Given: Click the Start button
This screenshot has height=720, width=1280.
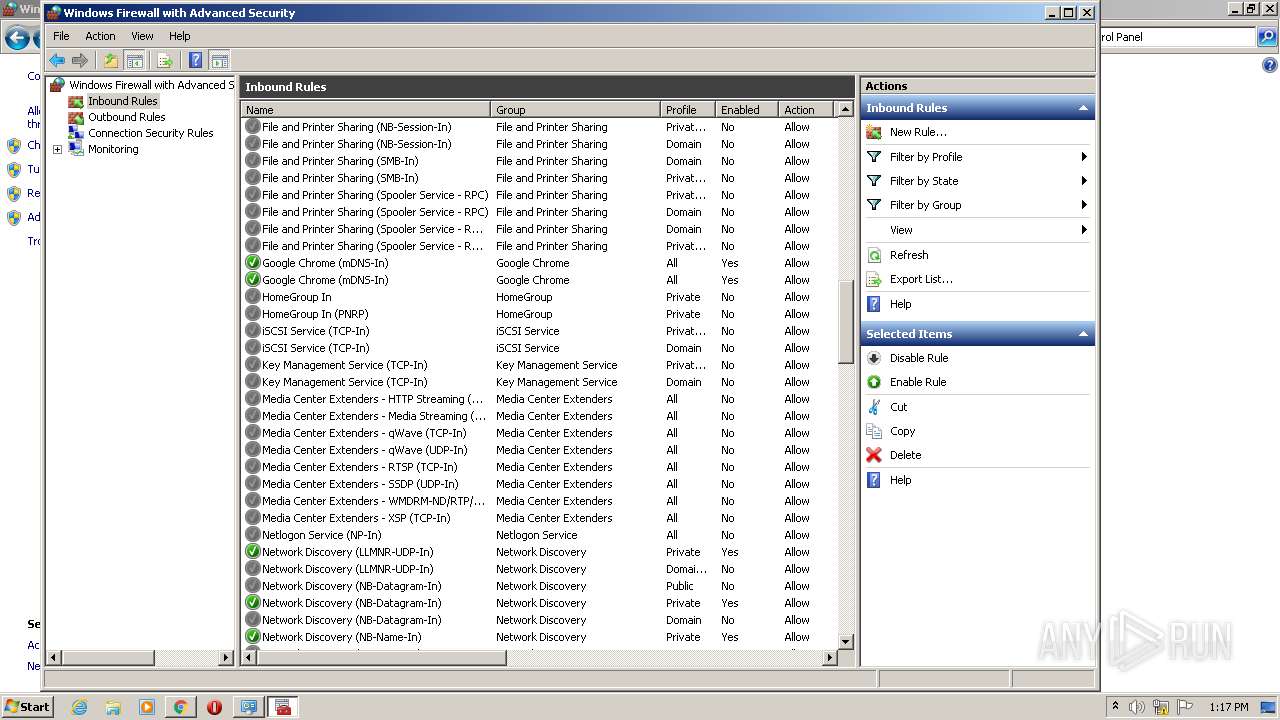Looking at the screenshot, I should point(27,706).
